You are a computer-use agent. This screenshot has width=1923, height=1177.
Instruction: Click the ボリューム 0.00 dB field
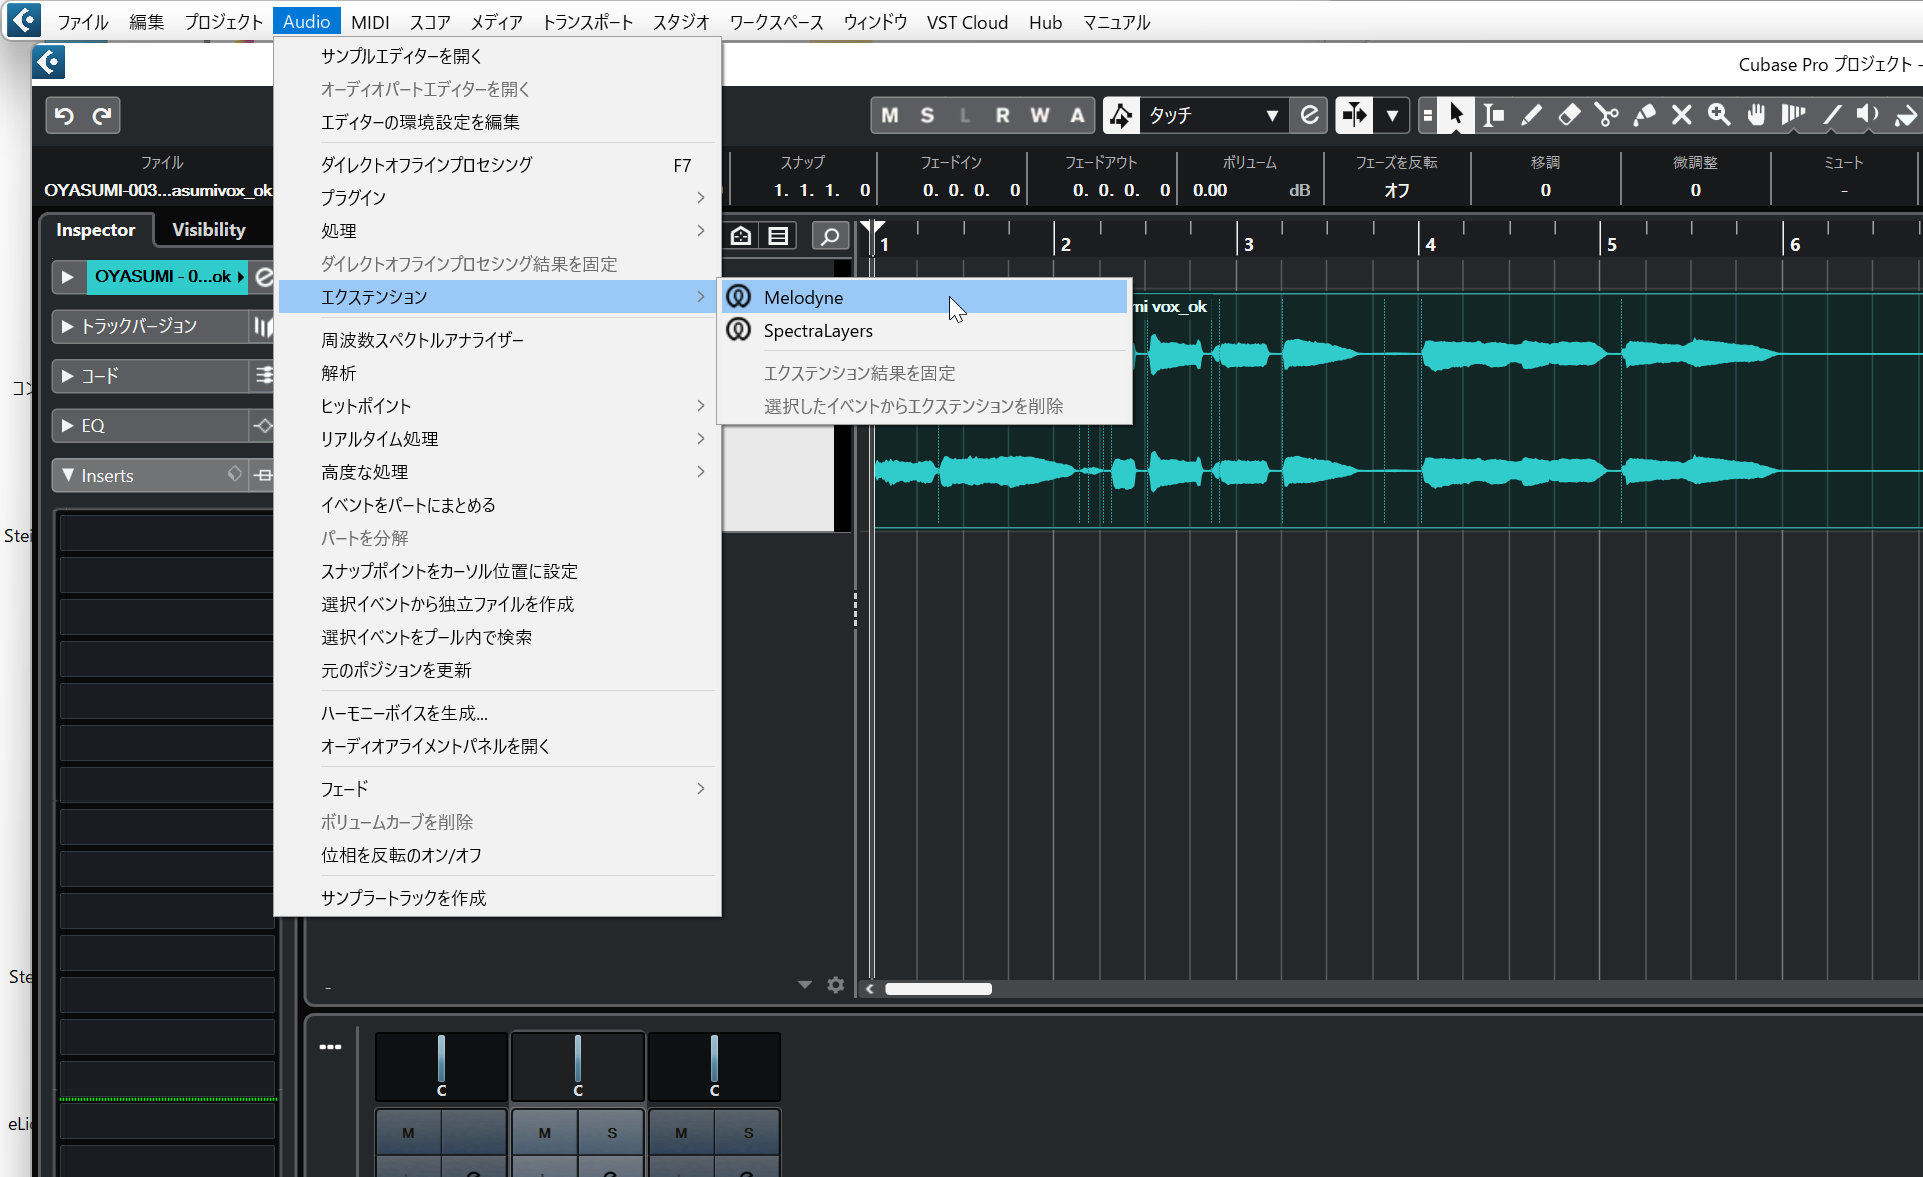pos(1250,190)
